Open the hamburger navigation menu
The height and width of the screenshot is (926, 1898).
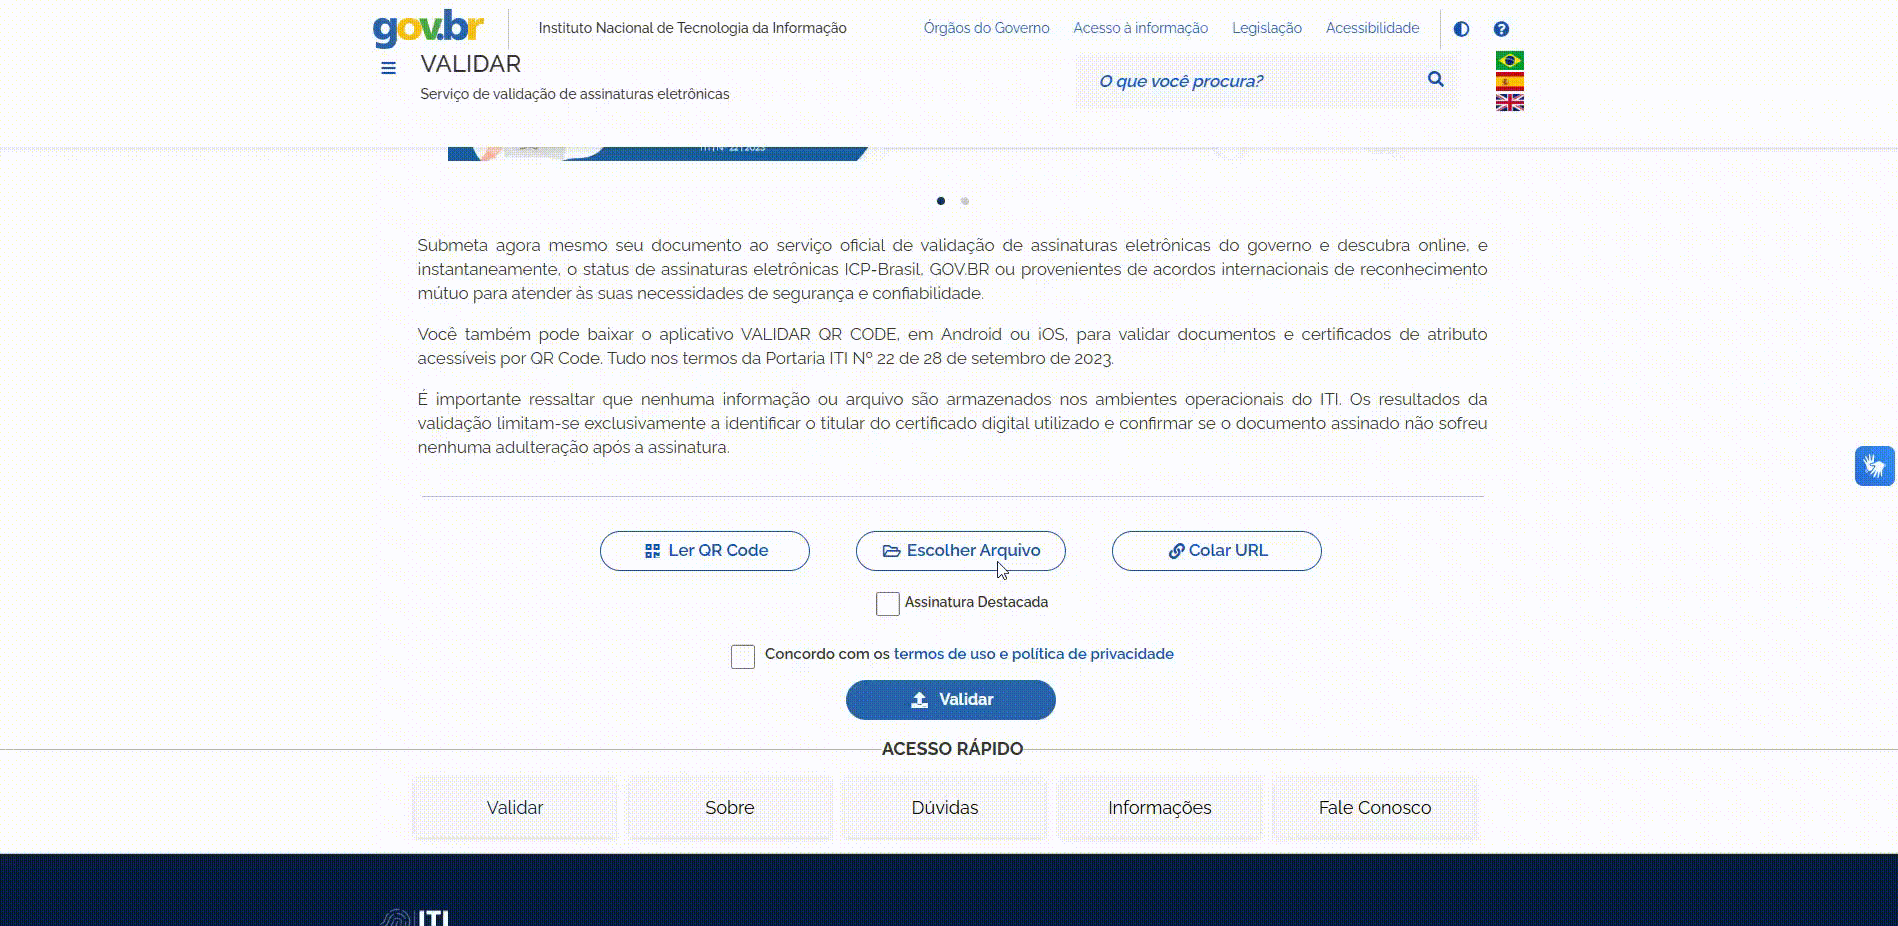coord(388,68)
